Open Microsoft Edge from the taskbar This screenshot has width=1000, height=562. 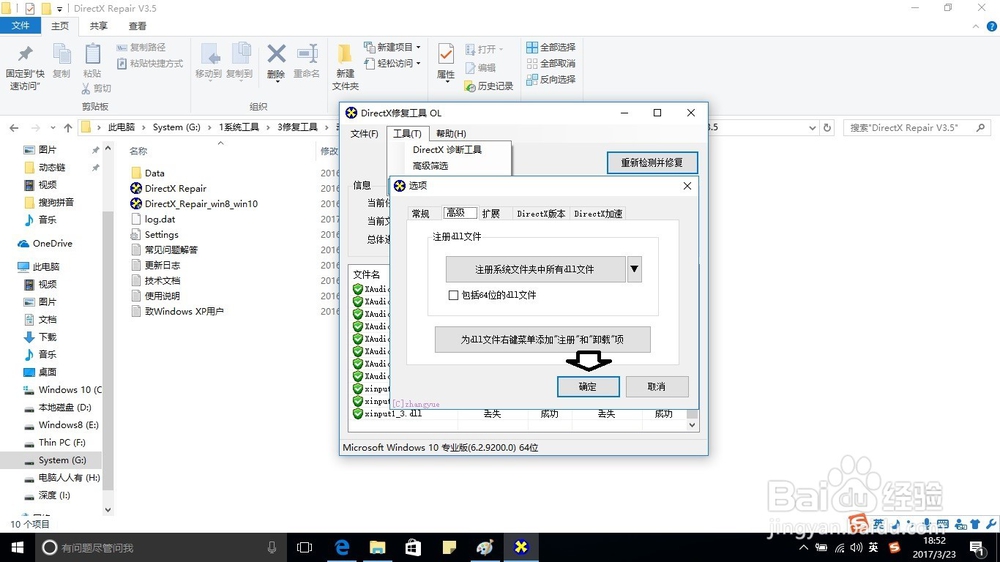pos(342,547)
